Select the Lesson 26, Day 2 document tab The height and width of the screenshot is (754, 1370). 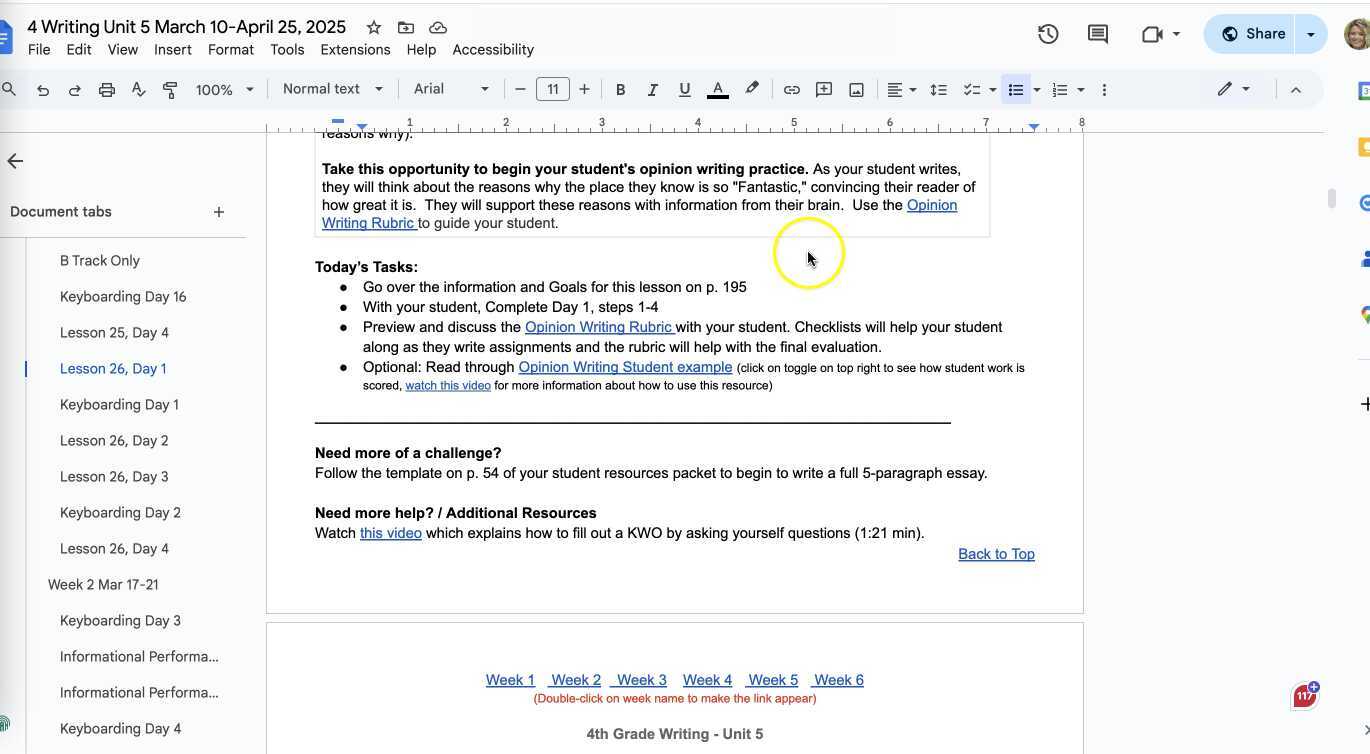(x=114, y=440)
